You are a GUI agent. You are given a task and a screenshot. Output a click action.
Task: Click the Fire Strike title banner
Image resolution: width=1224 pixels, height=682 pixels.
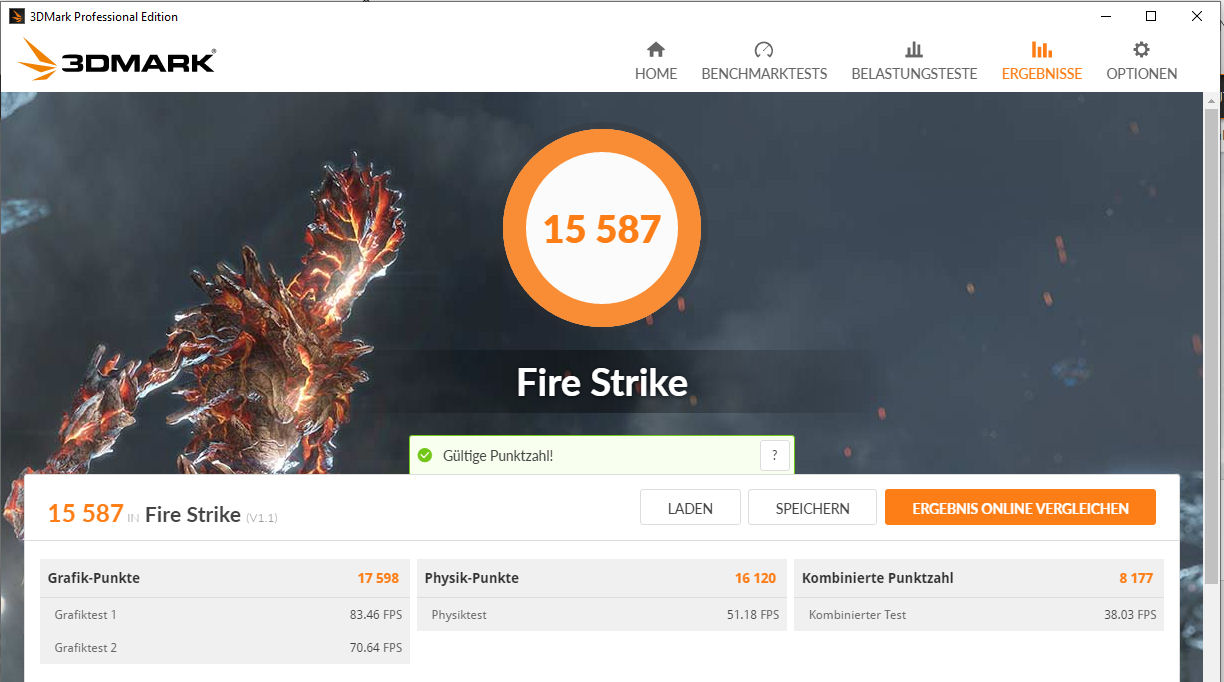click(602, 383)
